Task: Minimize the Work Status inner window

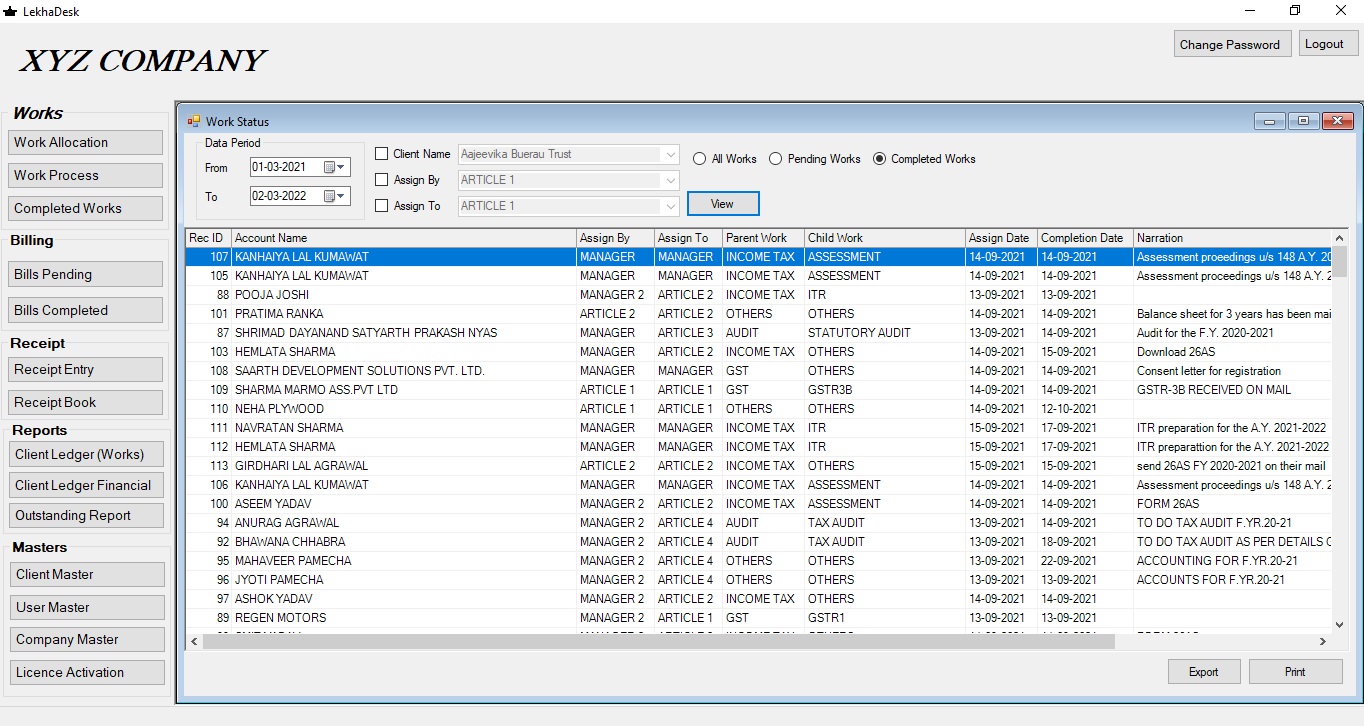Action: [x=1270, y=121]
